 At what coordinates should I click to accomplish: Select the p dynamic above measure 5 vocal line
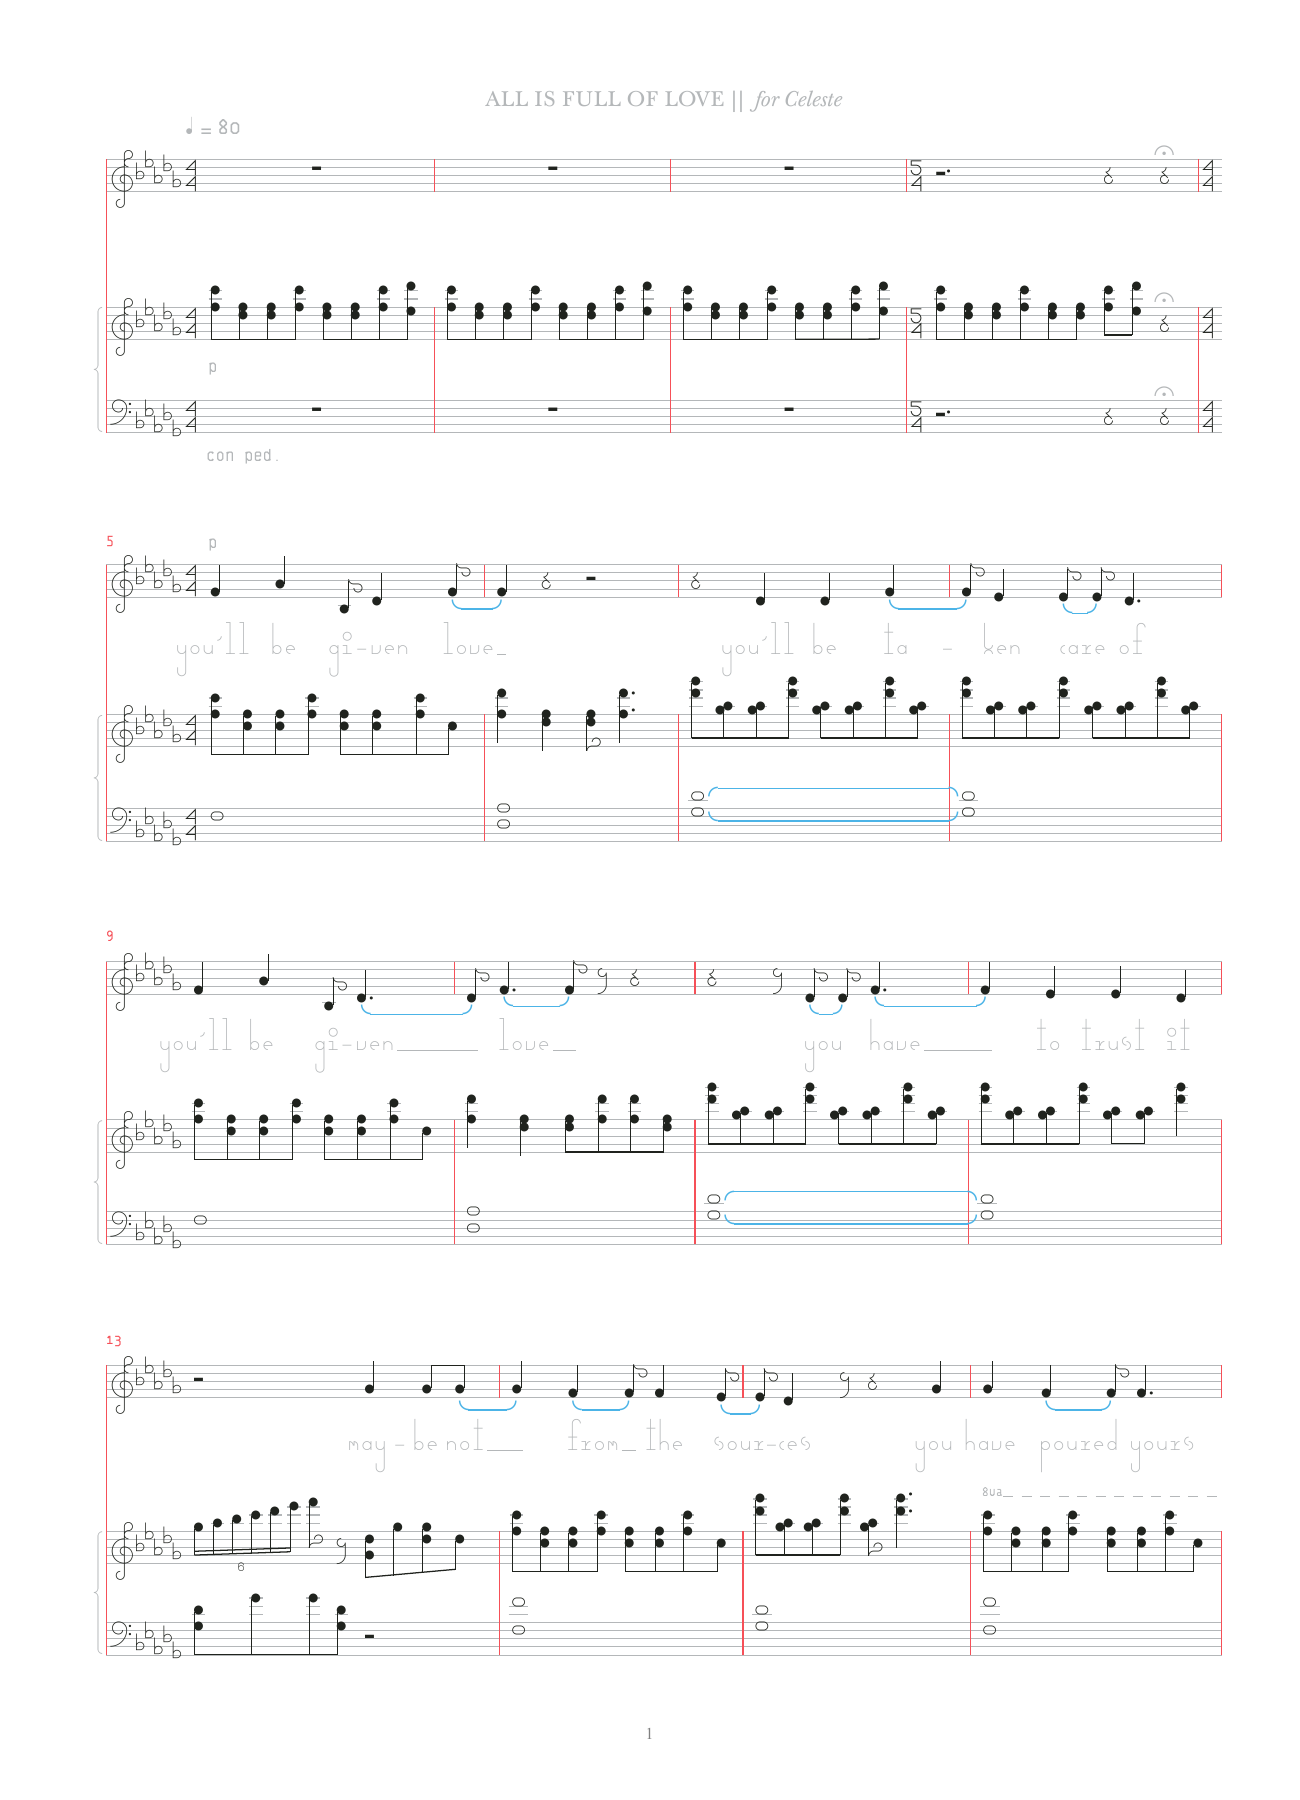(x=212, y=543)
